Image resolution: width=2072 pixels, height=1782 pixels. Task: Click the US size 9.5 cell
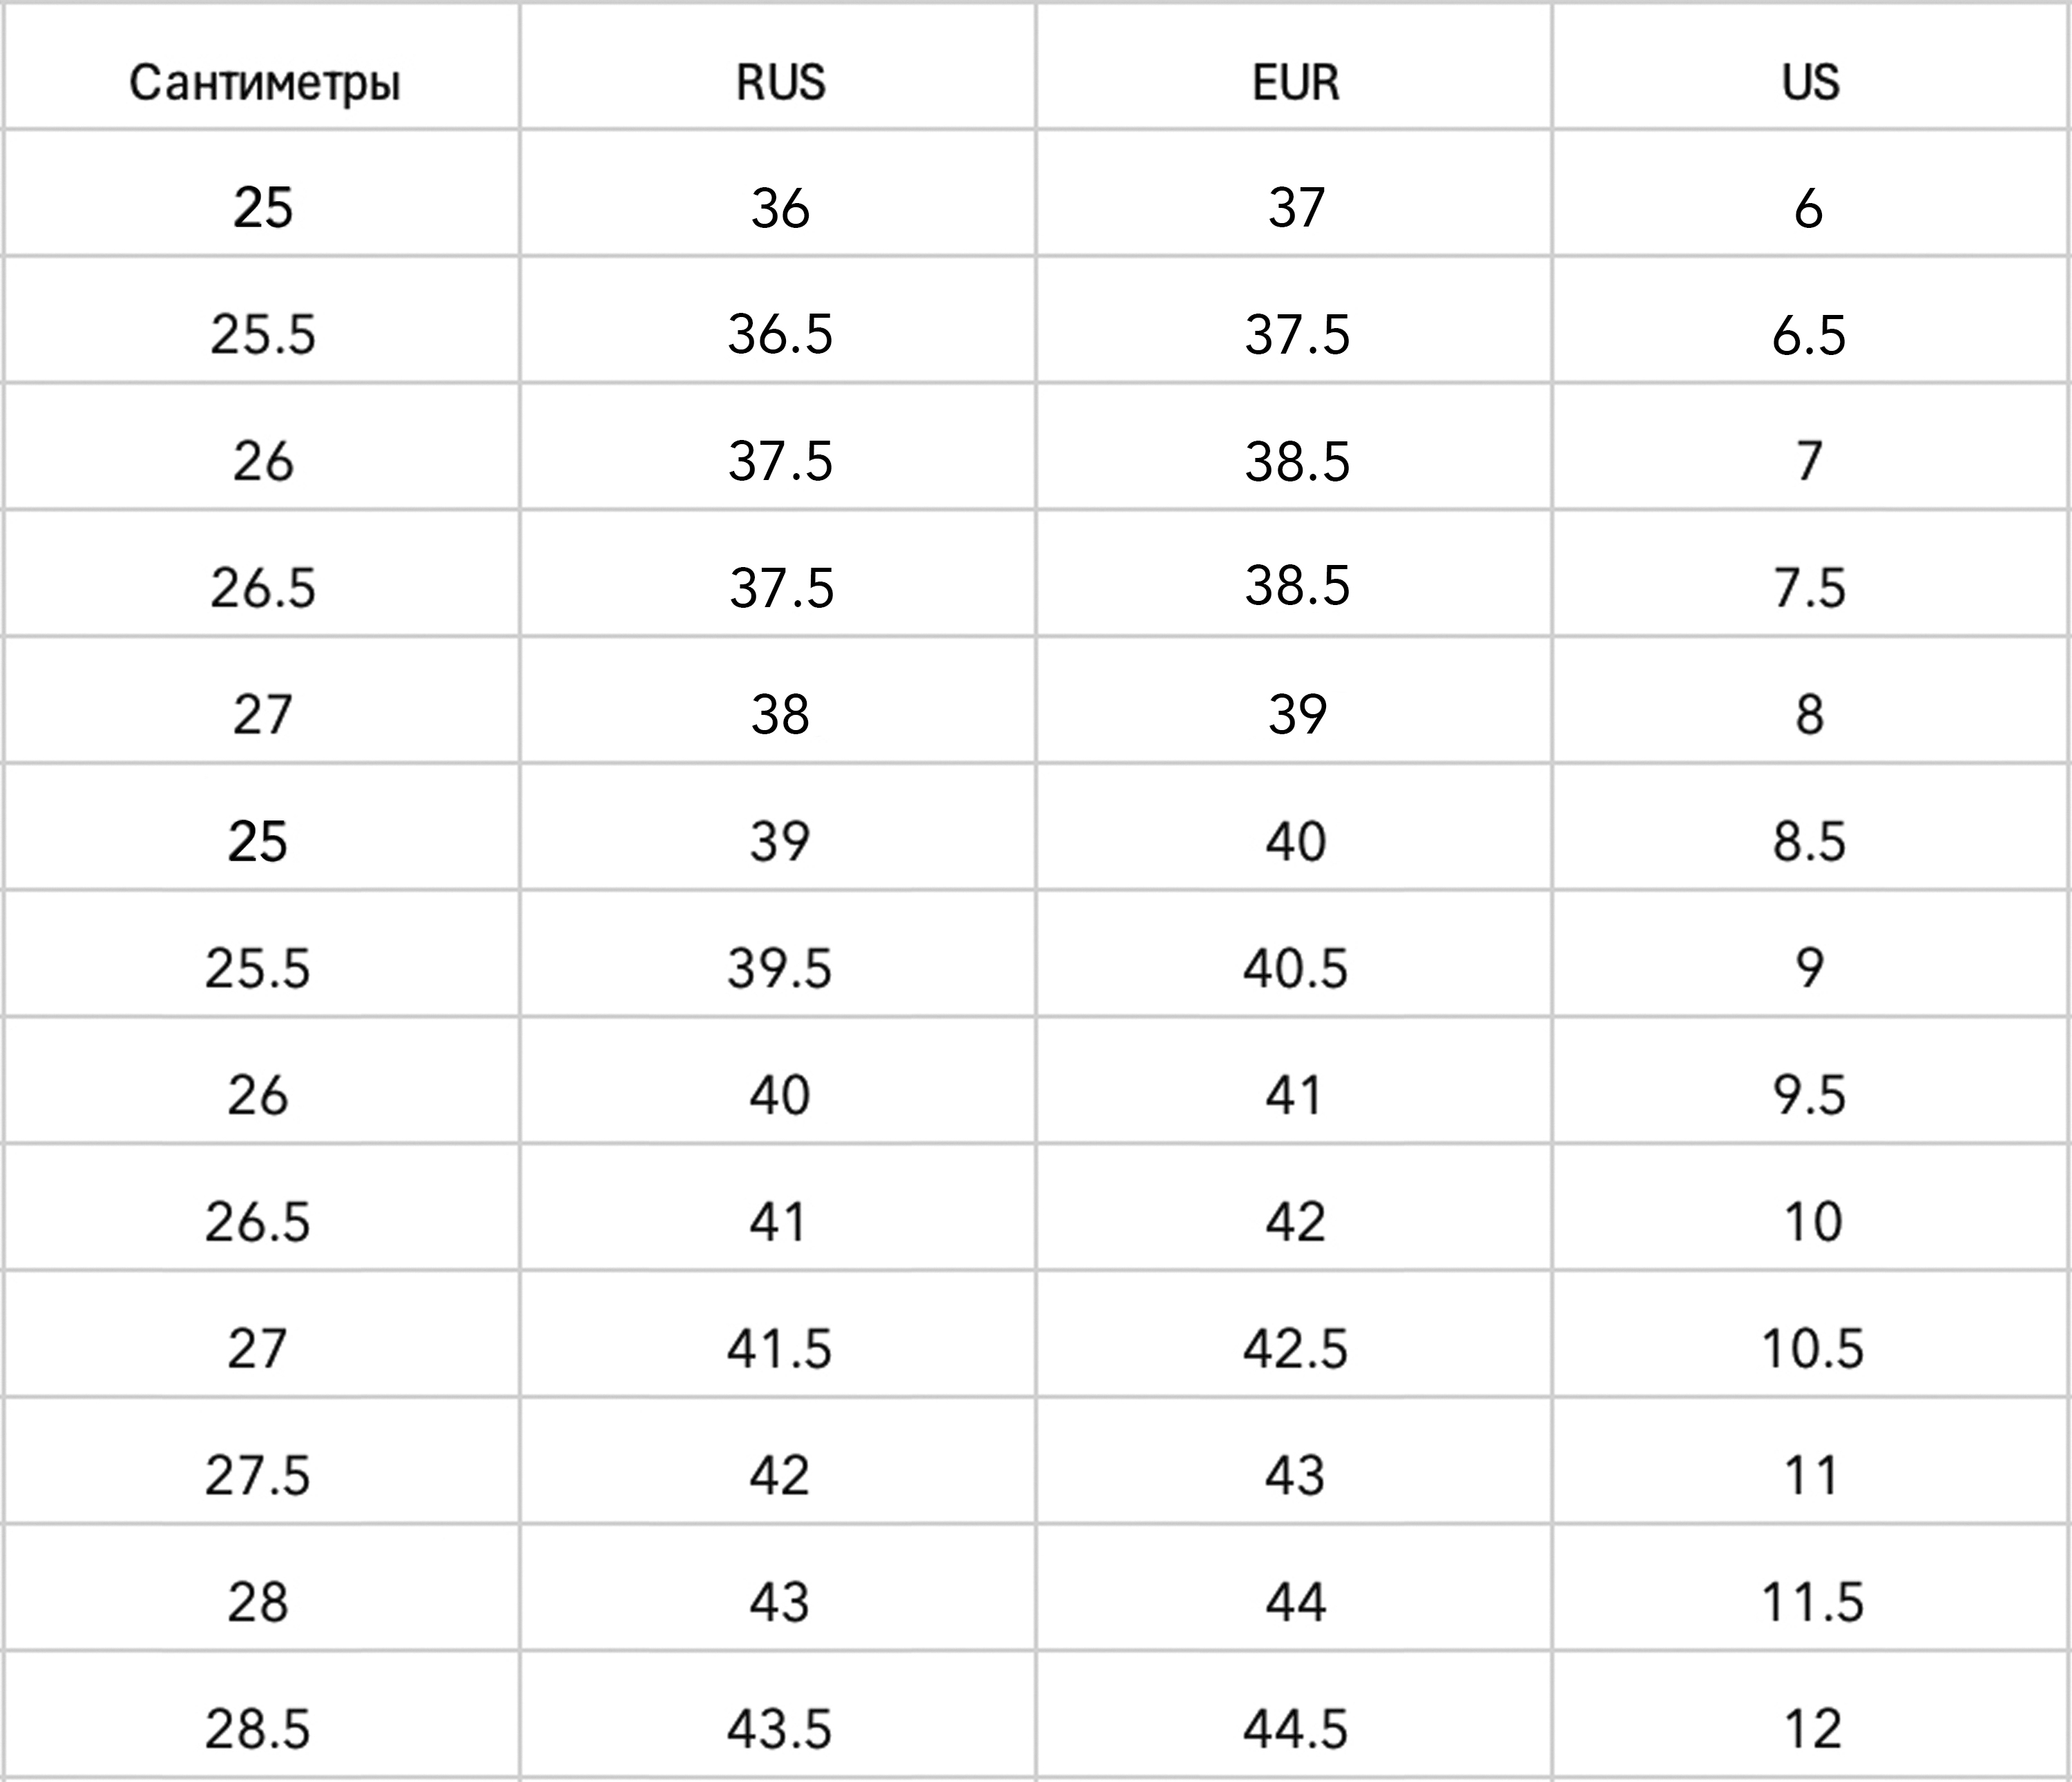1809,1096
